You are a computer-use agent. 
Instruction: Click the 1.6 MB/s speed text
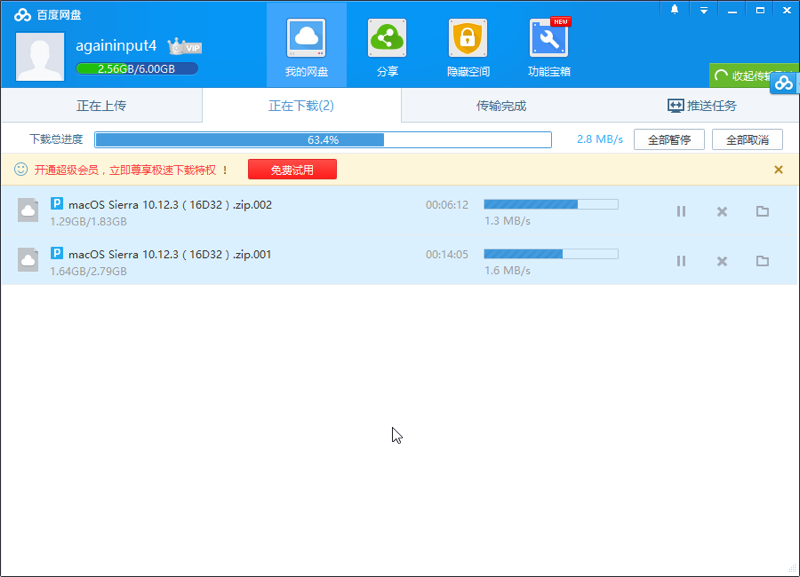(x=507, y=270)
